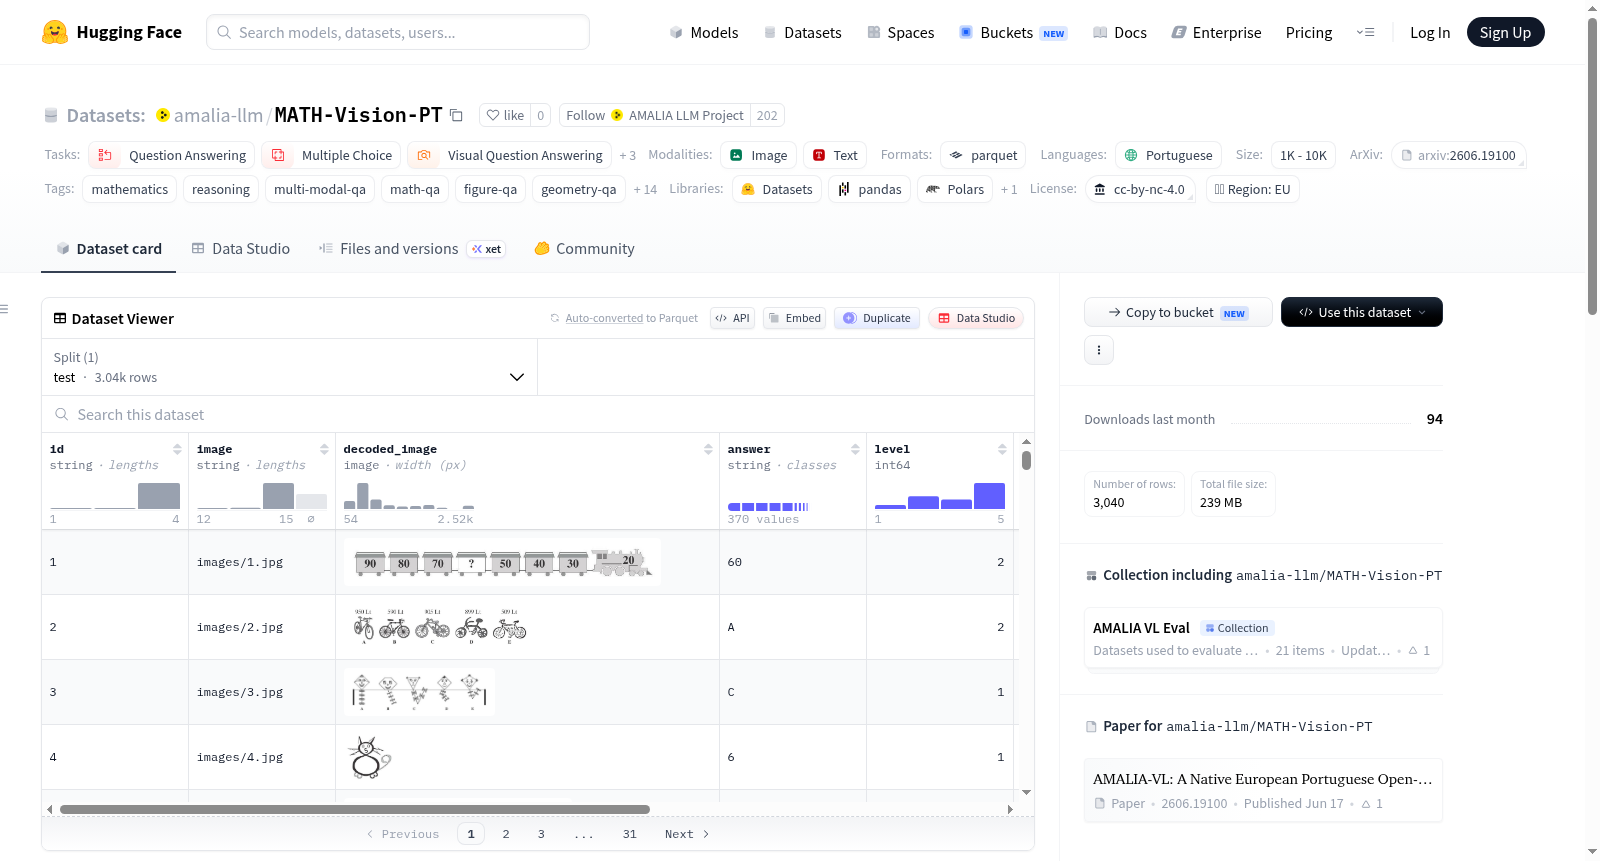
Task: Follow the AMALIA LLM Project
Action: click(655, 115)
